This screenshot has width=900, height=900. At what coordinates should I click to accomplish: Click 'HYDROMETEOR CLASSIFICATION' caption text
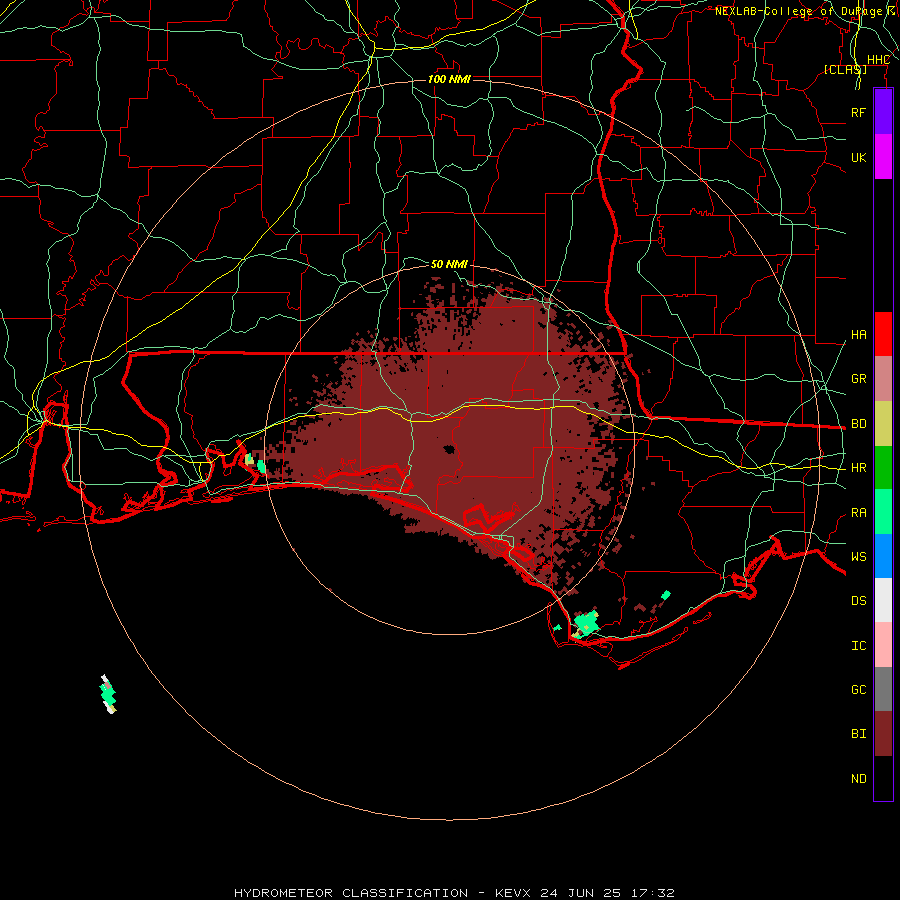[351, 893]
